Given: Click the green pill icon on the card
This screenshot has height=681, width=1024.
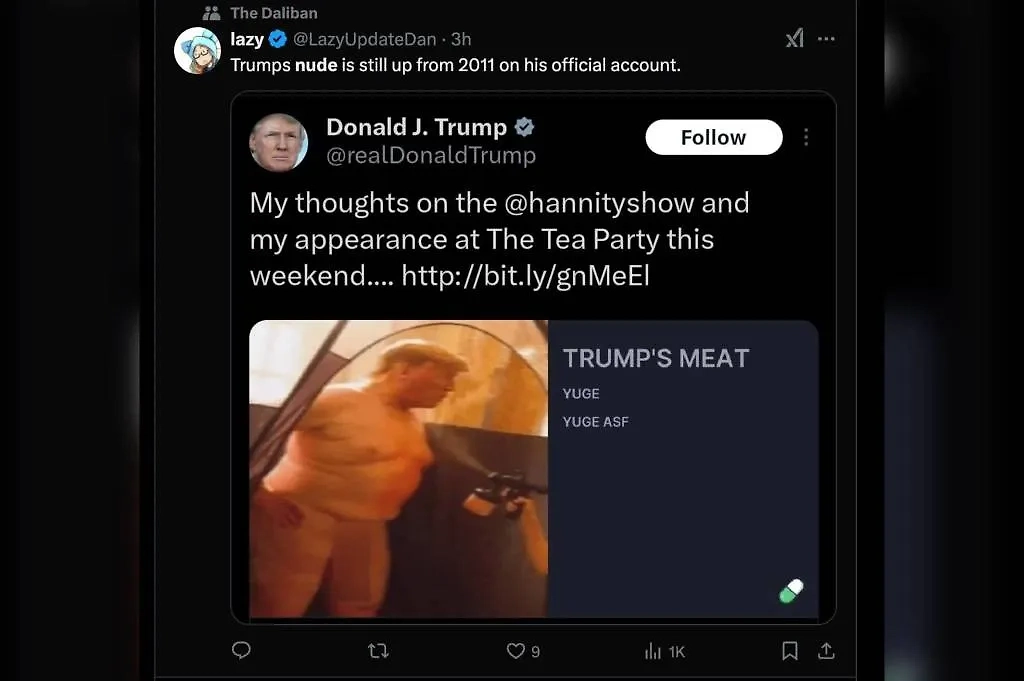Looking at the screenshot, I should pyautogui.click(x=790, y=591).
